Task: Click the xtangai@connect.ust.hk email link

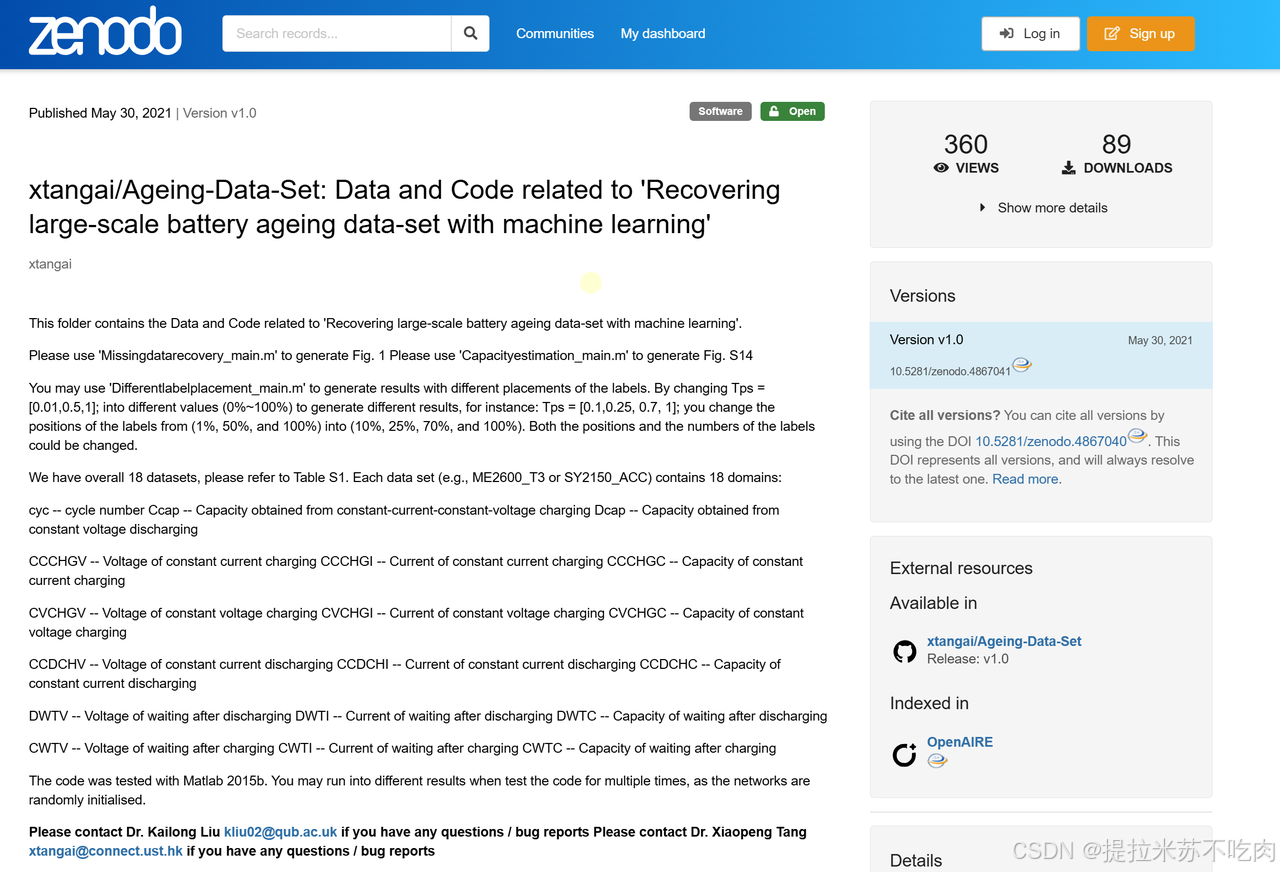Action: coord(106,851)
